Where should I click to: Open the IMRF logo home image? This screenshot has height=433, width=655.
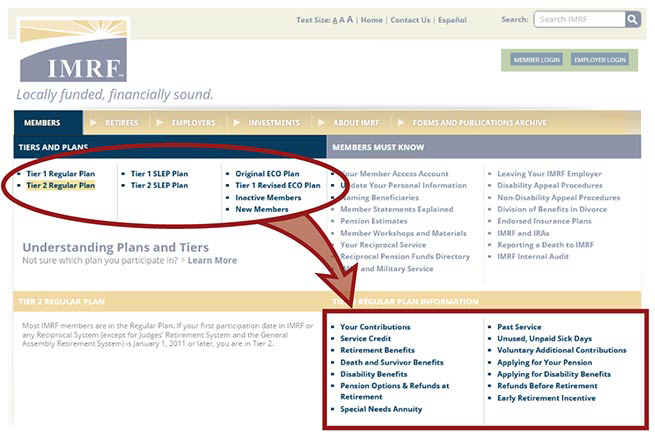pos(73,50)
